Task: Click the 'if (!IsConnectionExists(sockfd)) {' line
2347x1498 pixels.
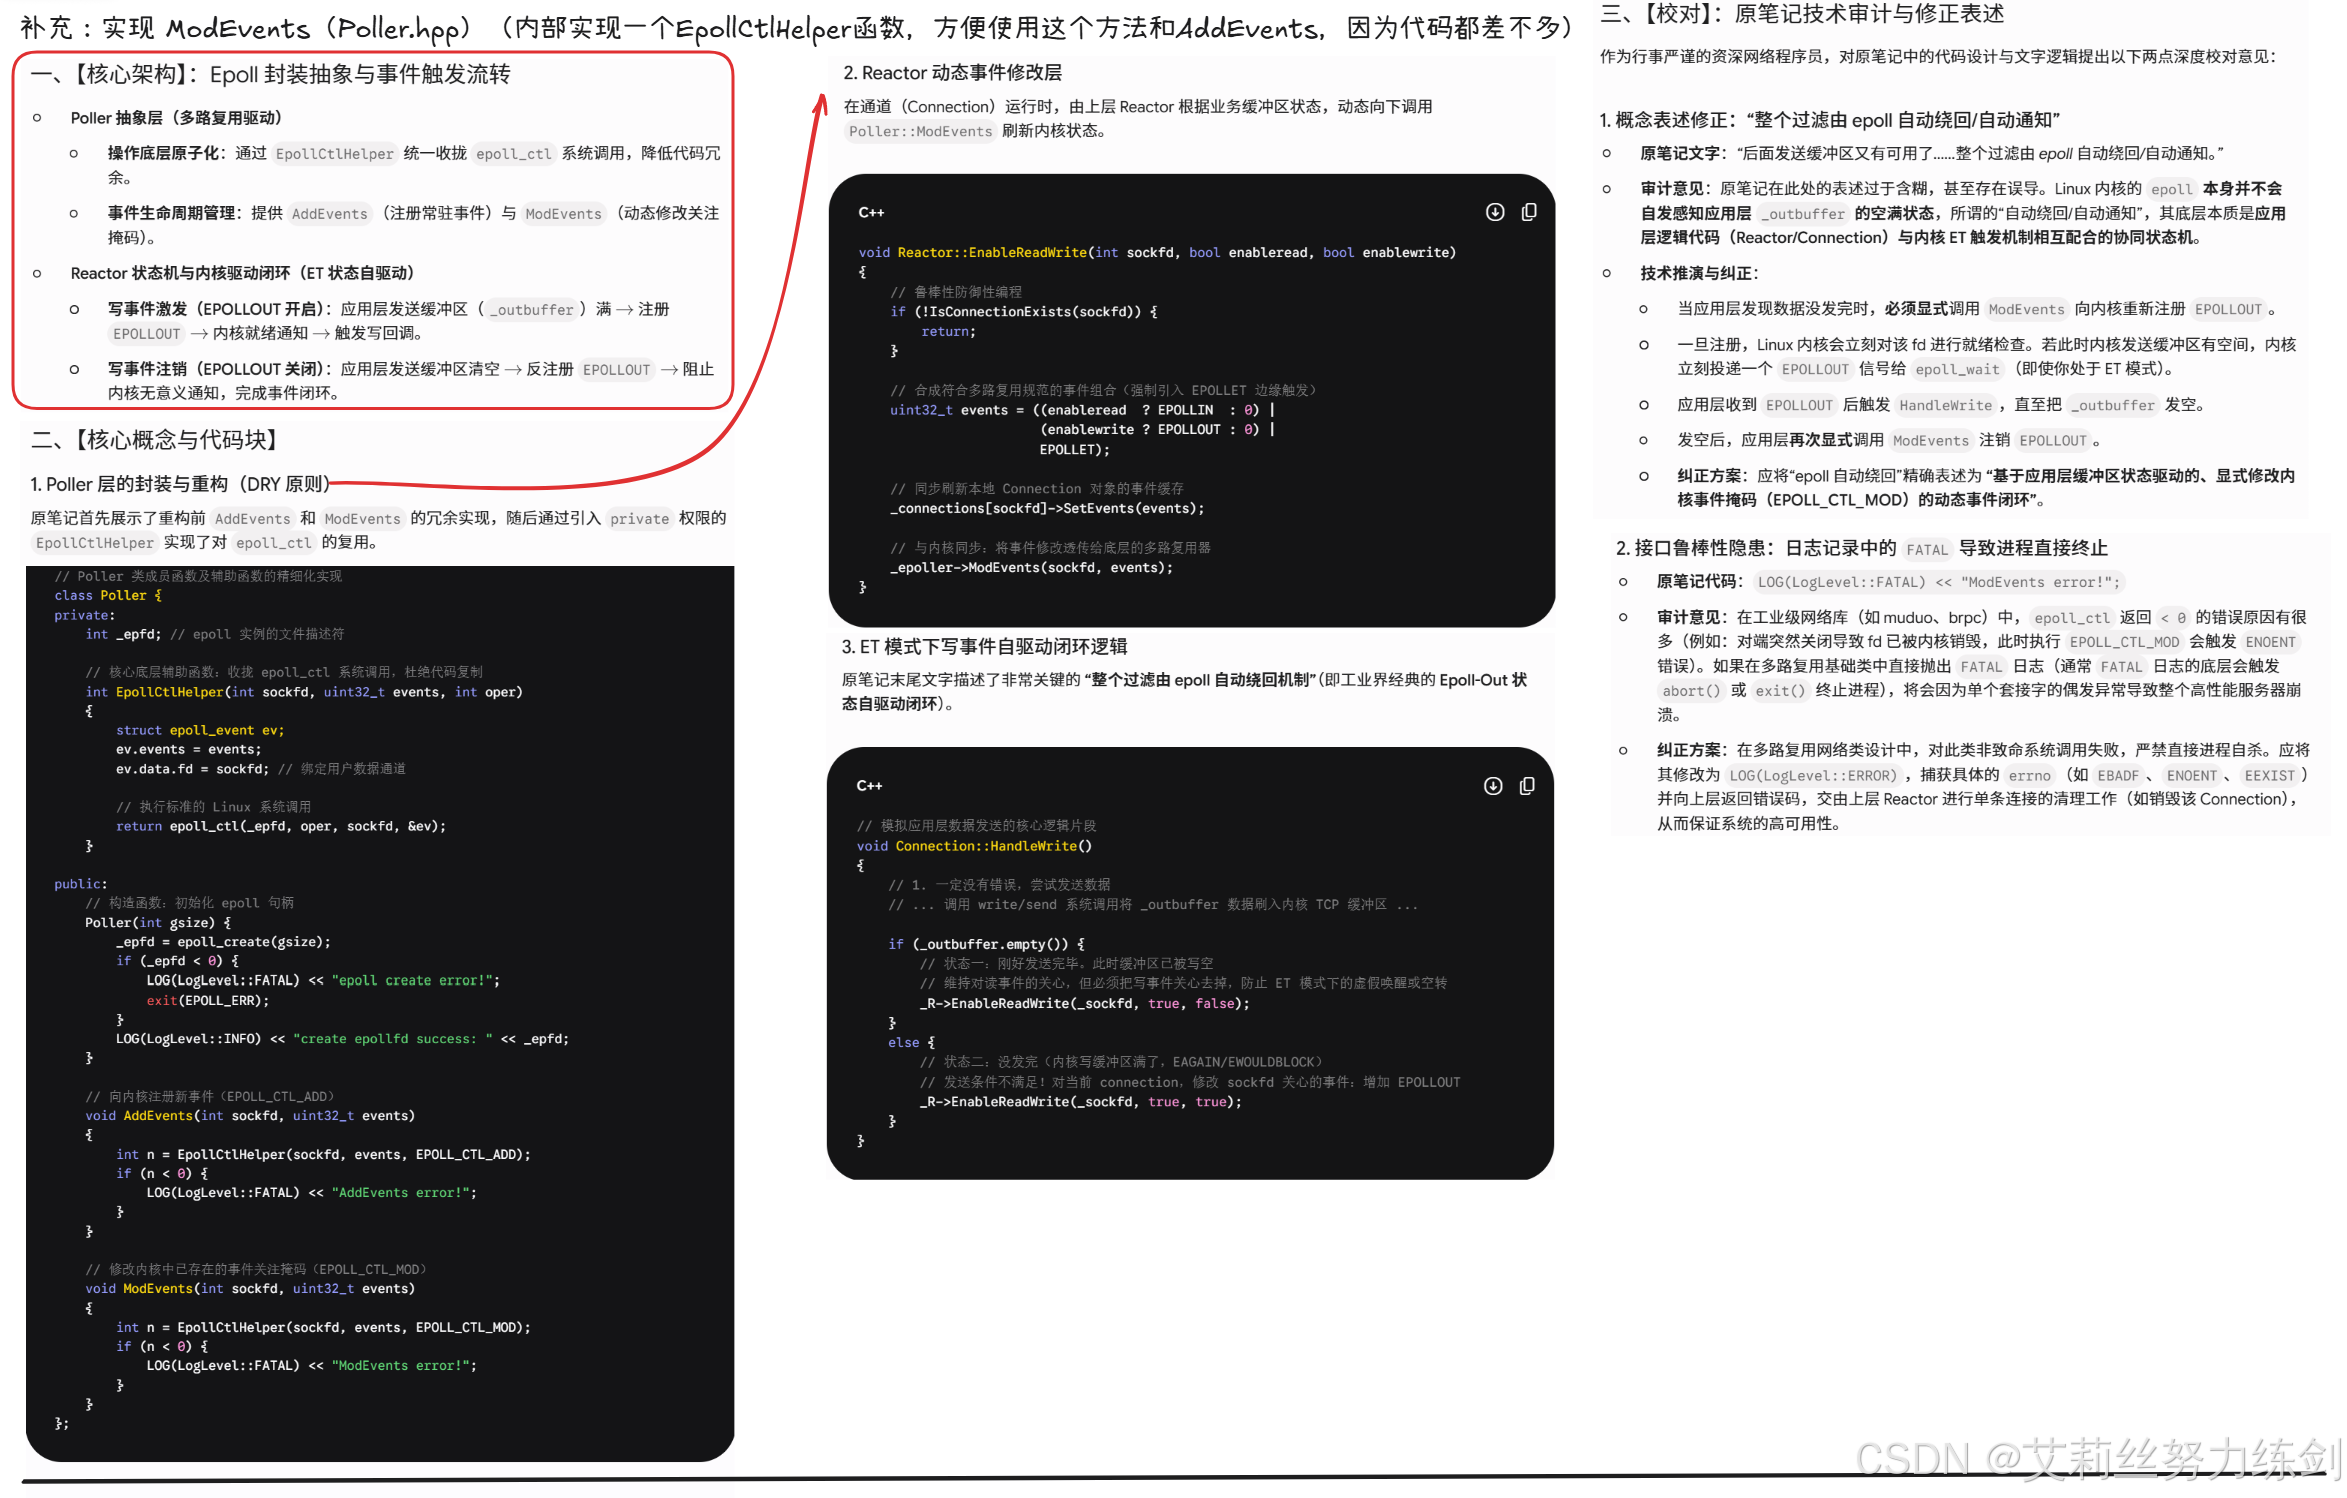Action: tap(1024, 312)
